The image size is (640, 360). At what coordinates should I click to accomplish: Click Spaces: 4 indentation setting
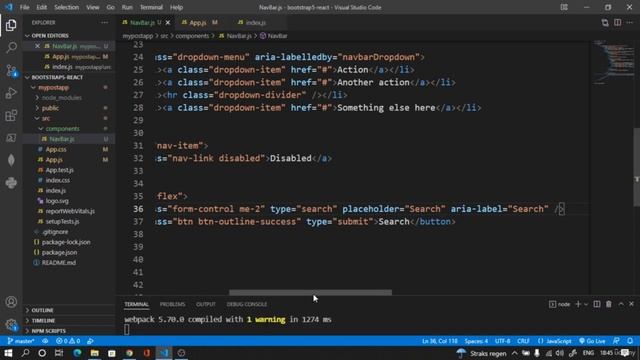[476, 341]
